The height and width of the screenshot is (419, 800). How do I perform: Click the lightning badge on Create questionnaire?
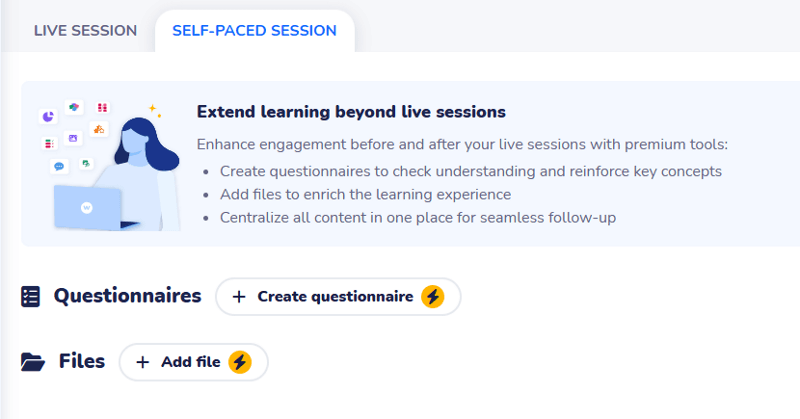[432, 296]
